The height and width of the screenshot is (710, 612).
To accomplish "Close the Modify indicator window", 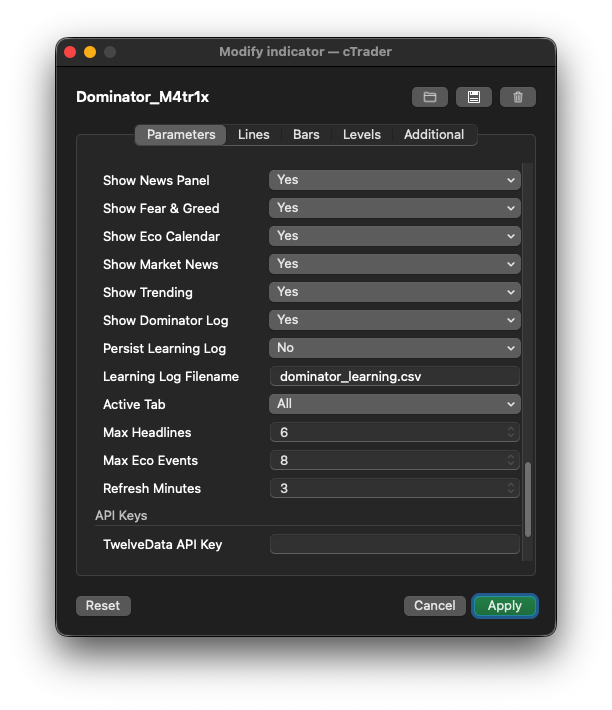I will point(70,52).
